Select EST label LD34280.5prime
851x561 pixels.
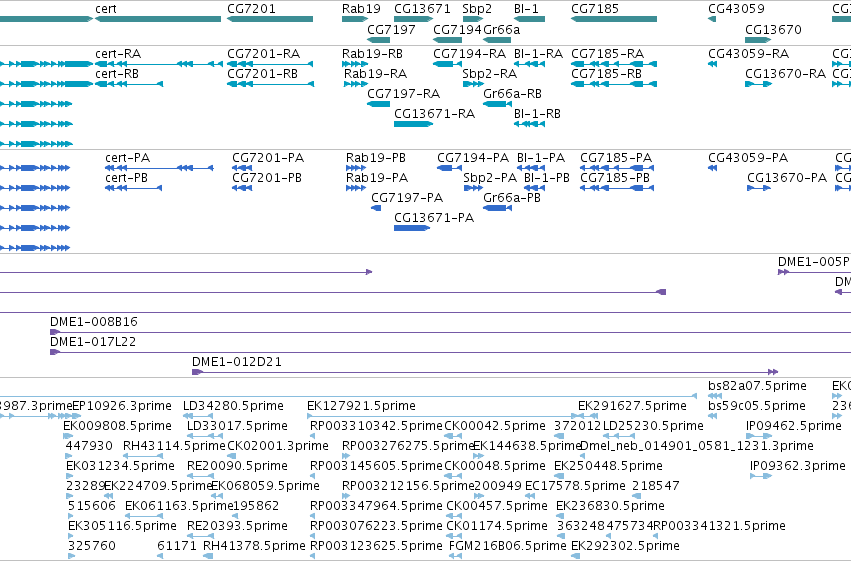(233, 406)
